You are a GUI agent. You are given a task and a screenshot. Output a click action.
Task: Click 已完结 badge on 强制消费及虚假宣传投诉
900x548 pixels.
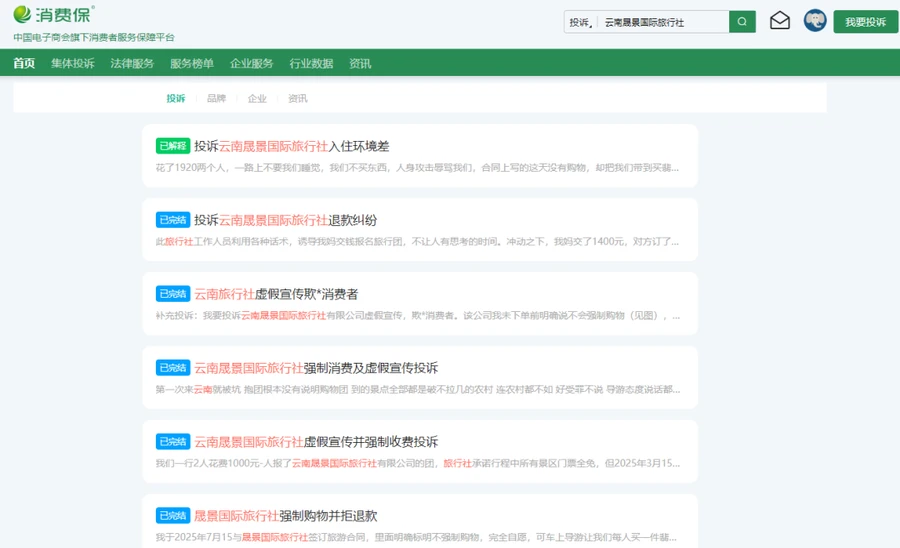point(173,368)
